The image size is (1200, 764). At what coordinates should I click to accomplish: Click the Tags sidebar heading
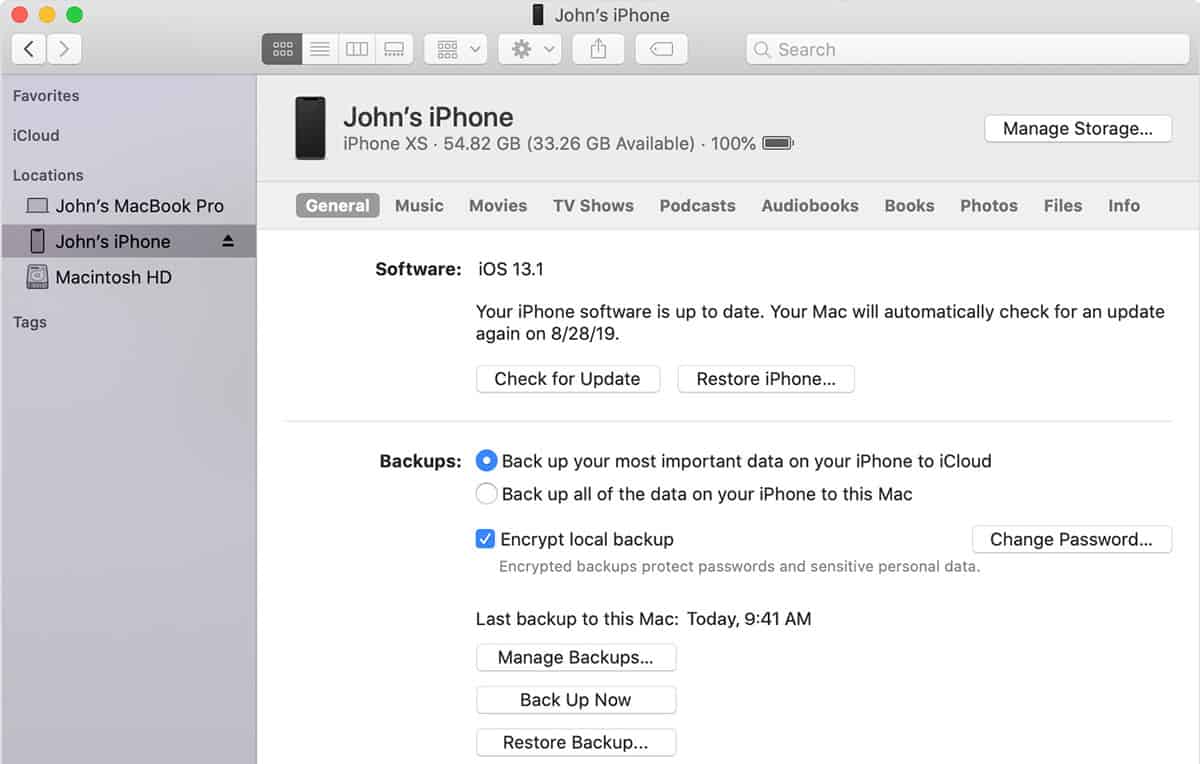pyautogui.click(x=30, y=322)
